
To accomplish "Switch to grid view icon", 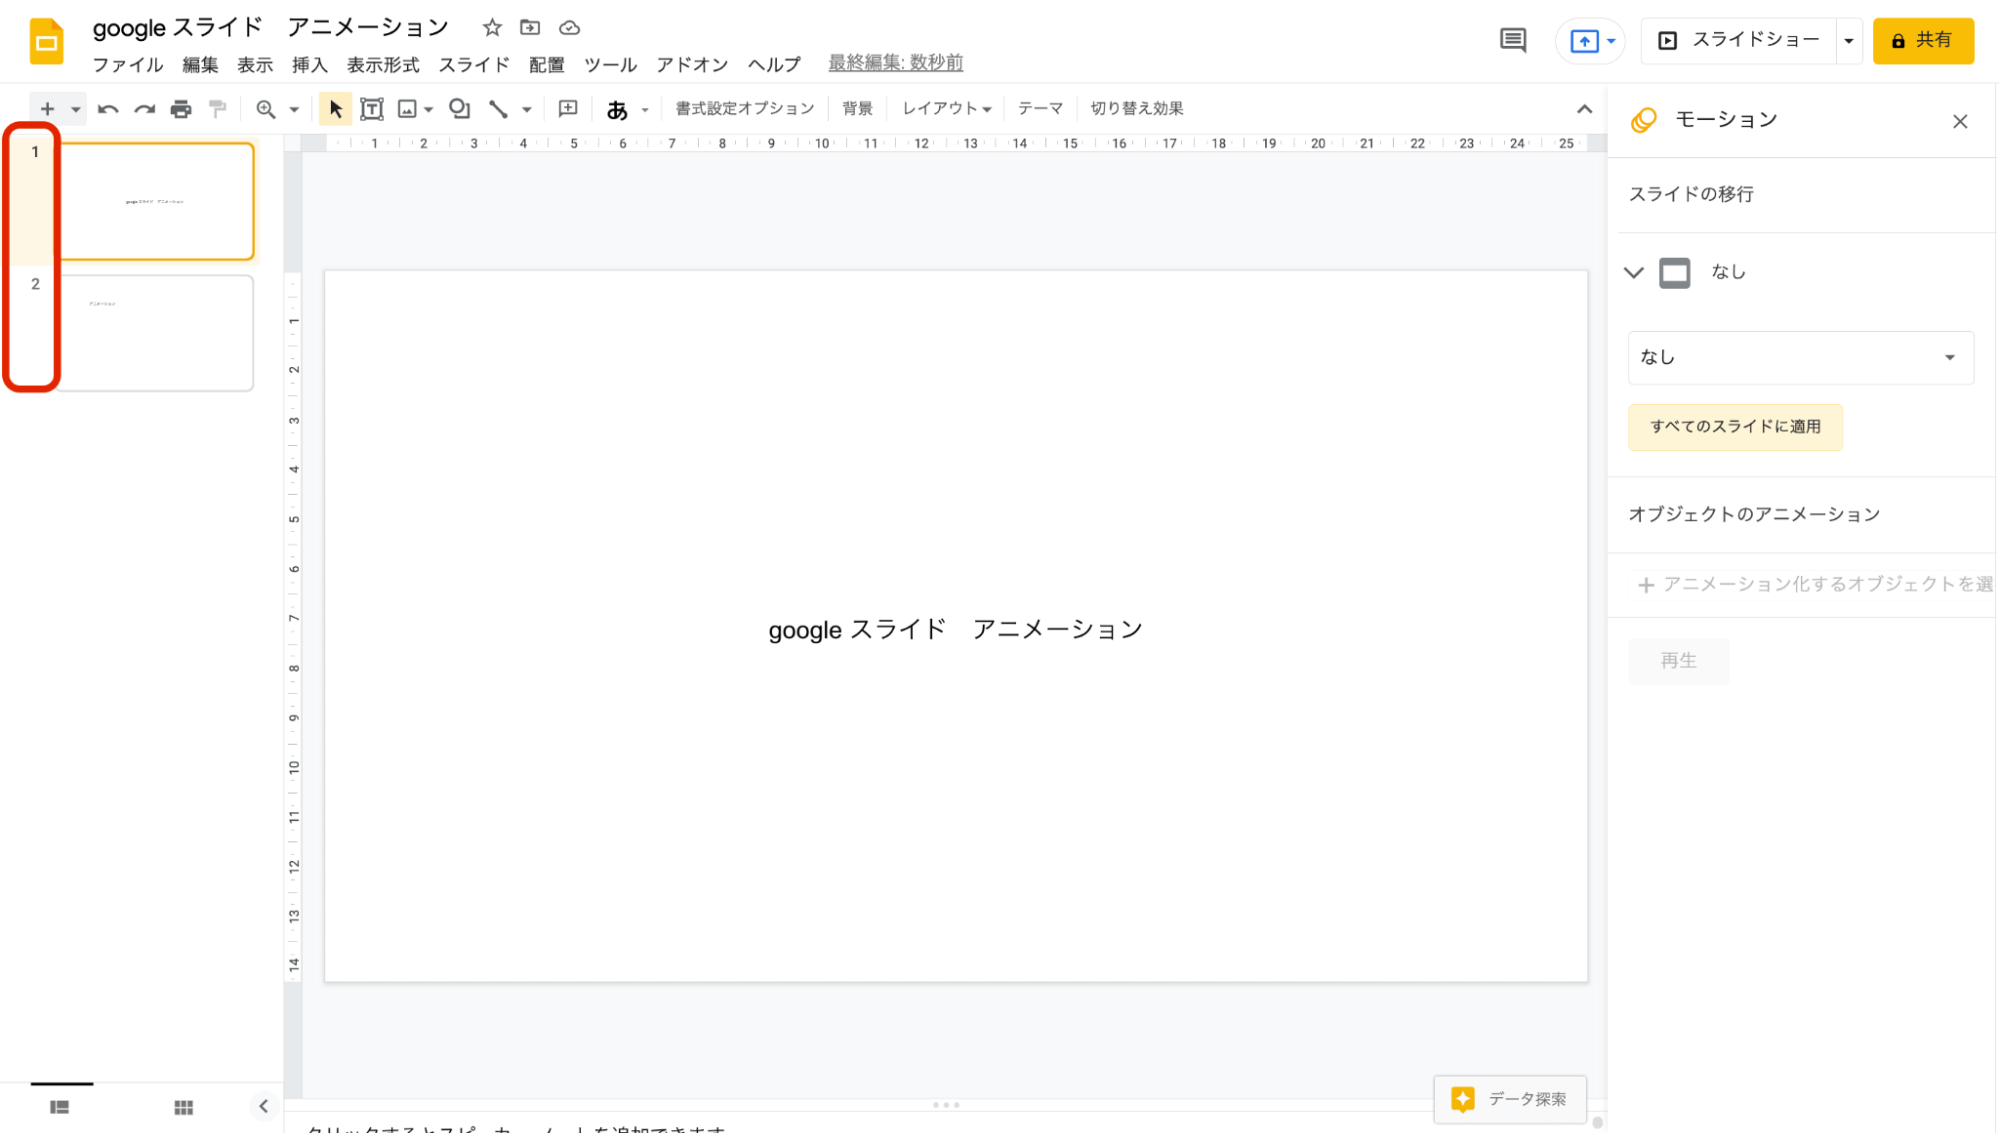I will coord(184,1107).
